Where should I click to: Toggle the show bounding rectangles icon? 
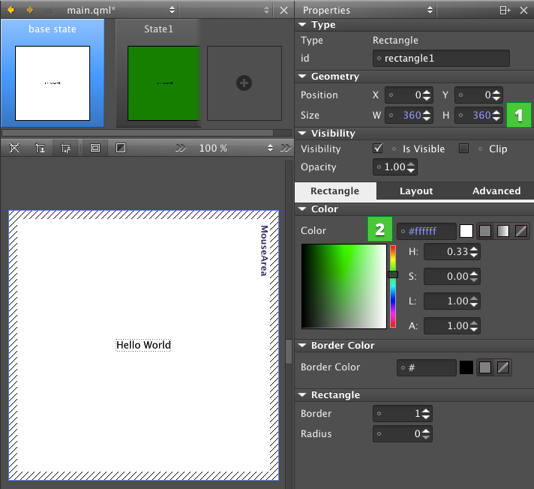(95, 148)
